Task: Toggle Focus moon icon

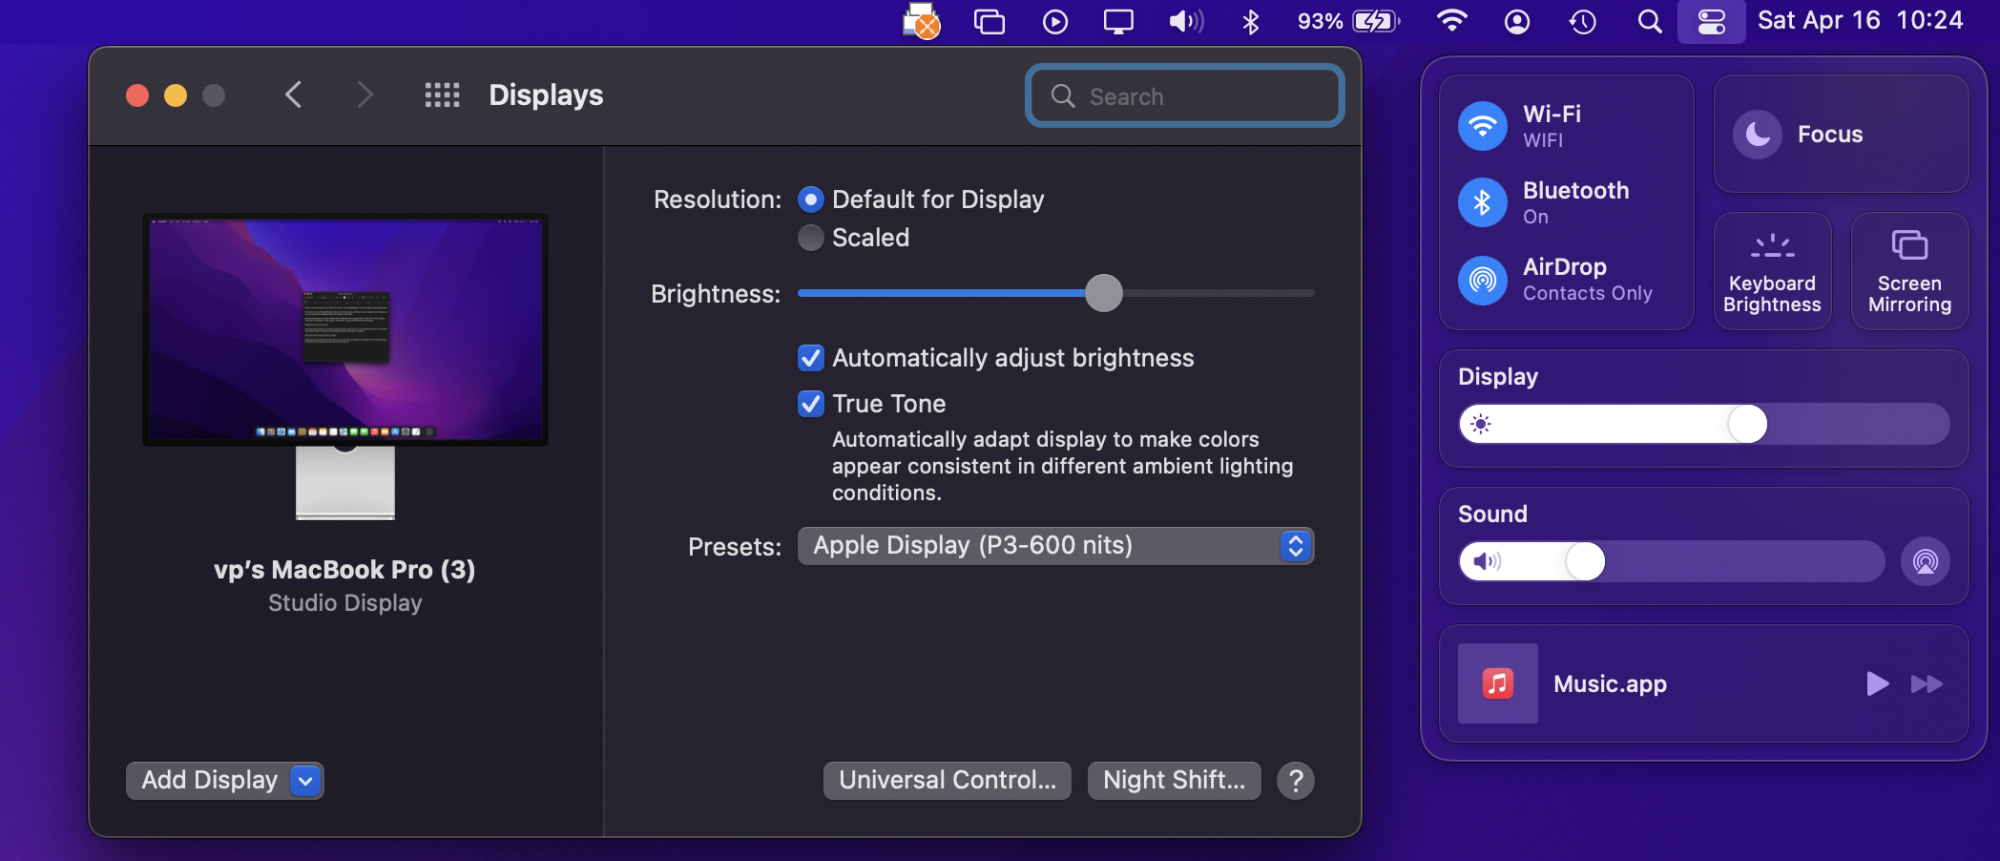Action: [x=1757, y=134]
